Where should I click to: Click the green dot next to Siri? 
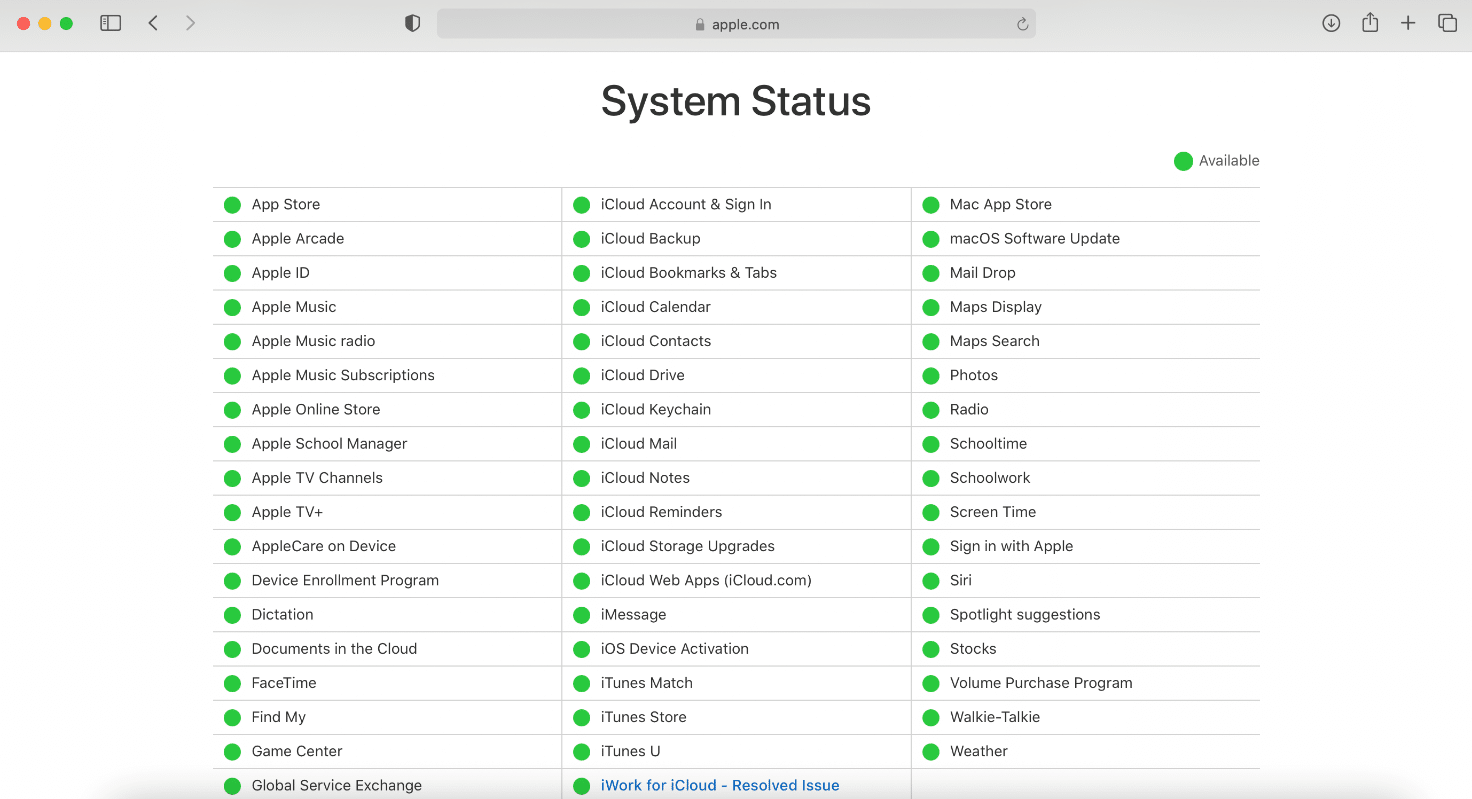coord(931,581)
